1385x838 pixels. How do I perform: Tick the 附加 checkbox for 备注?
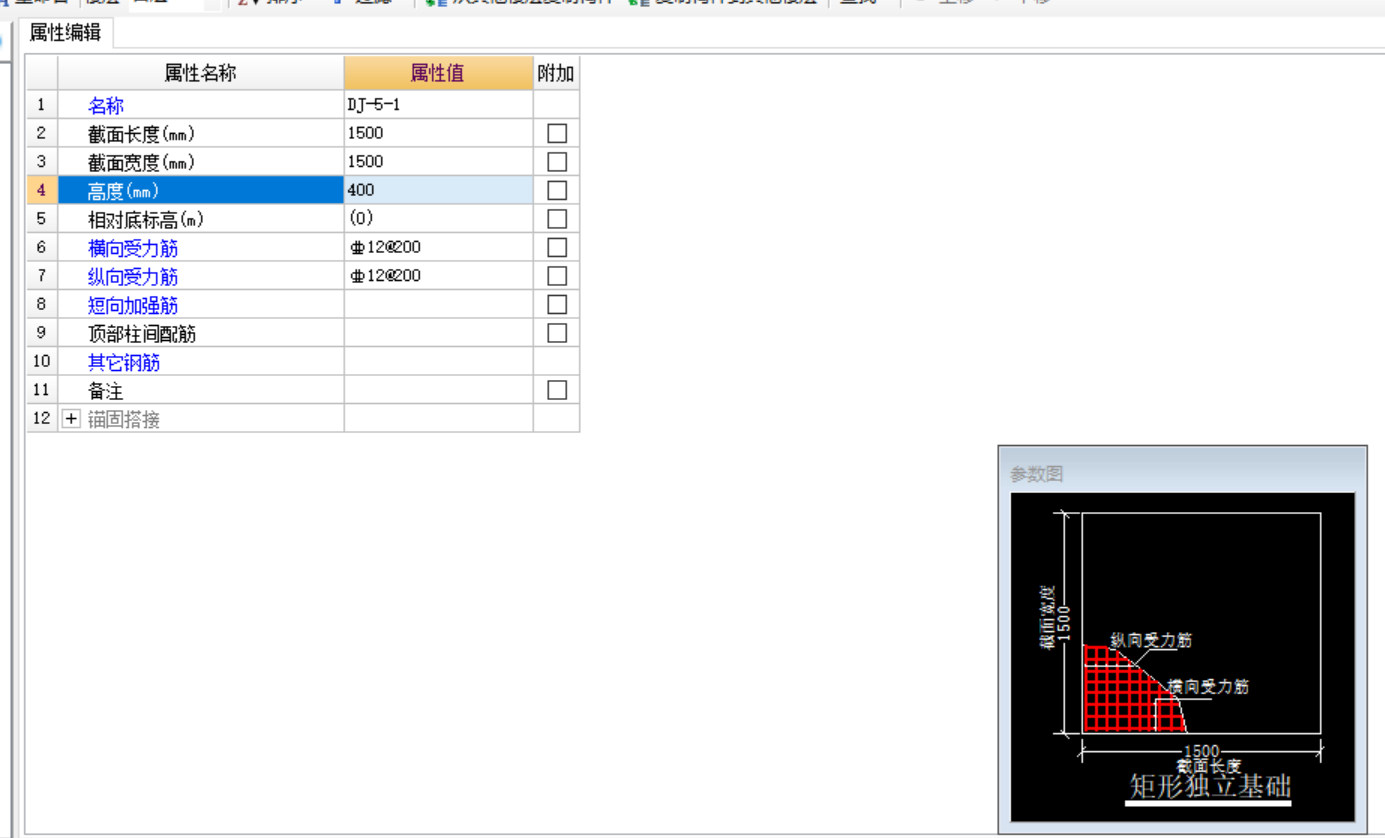pos(557,390)
